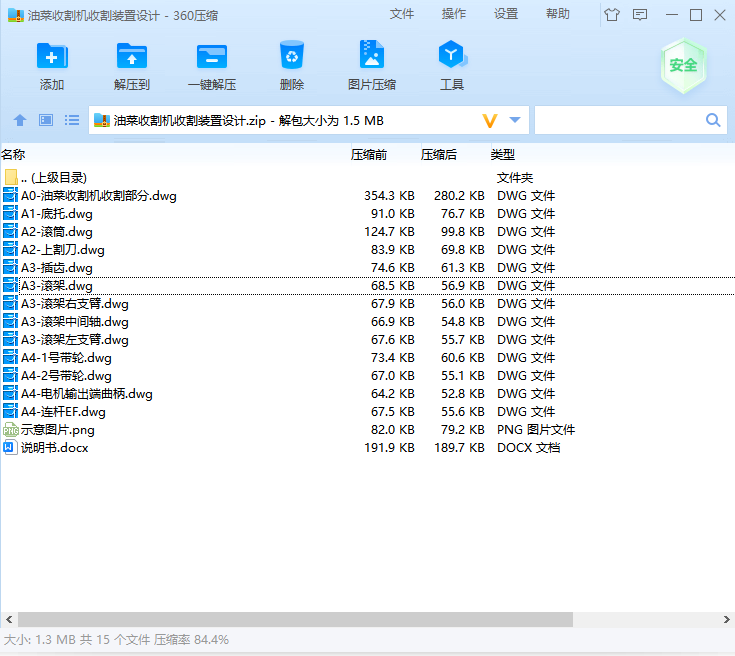Select the file A3-滚架中间轴.dwg
The height and width of the screenshot is (656, 735).
tap(75, 322)
